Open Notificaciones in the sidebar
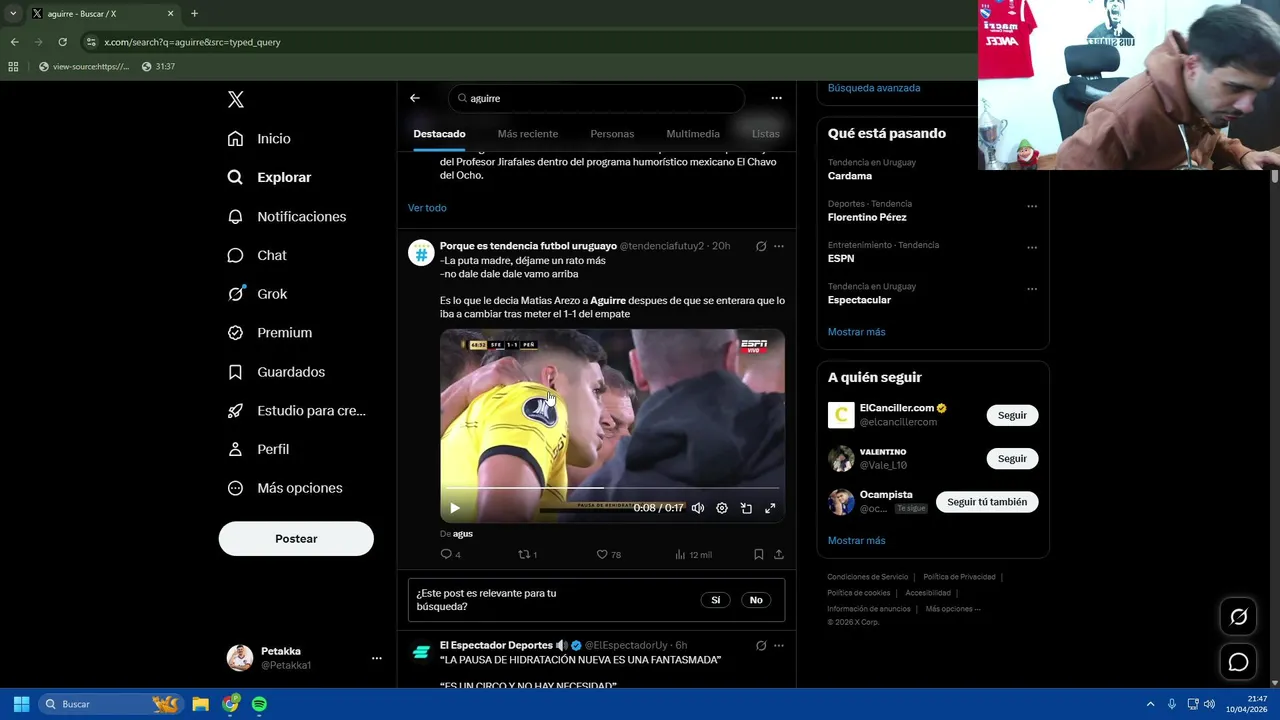 286,216
